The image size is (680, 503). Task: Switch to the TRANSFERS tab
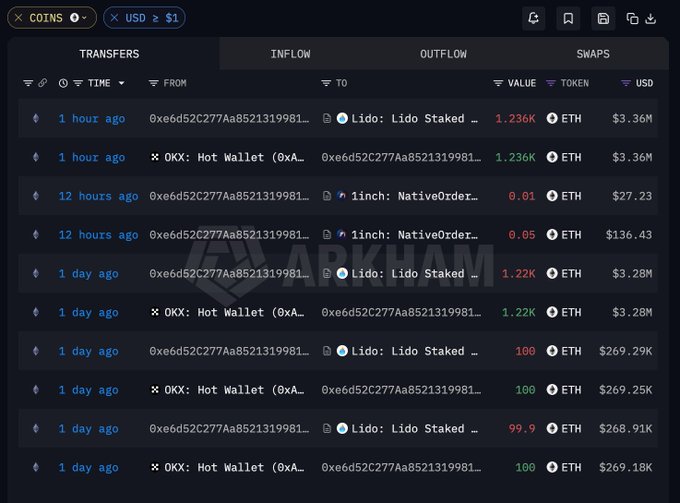[x=109, y=54]
